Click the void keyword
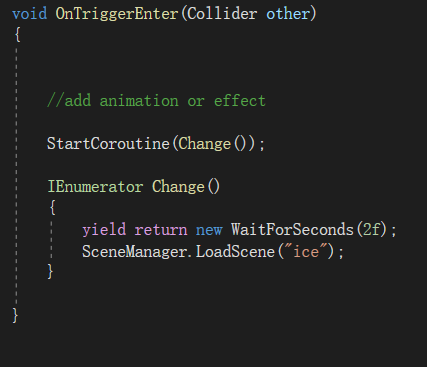 (29, 14)
